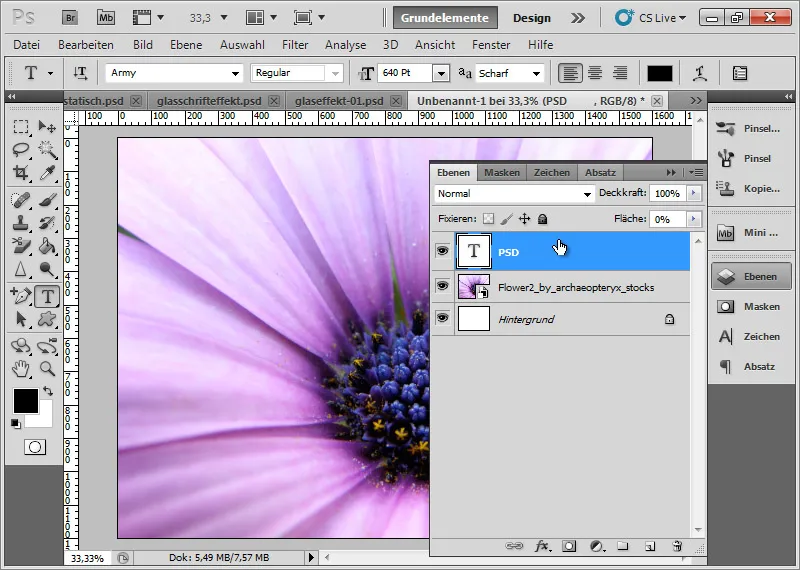This screenshot has height=570, width=800.
Task: Switch to the glasschrifteffekt.psd tab
Action: coord(209,101)
